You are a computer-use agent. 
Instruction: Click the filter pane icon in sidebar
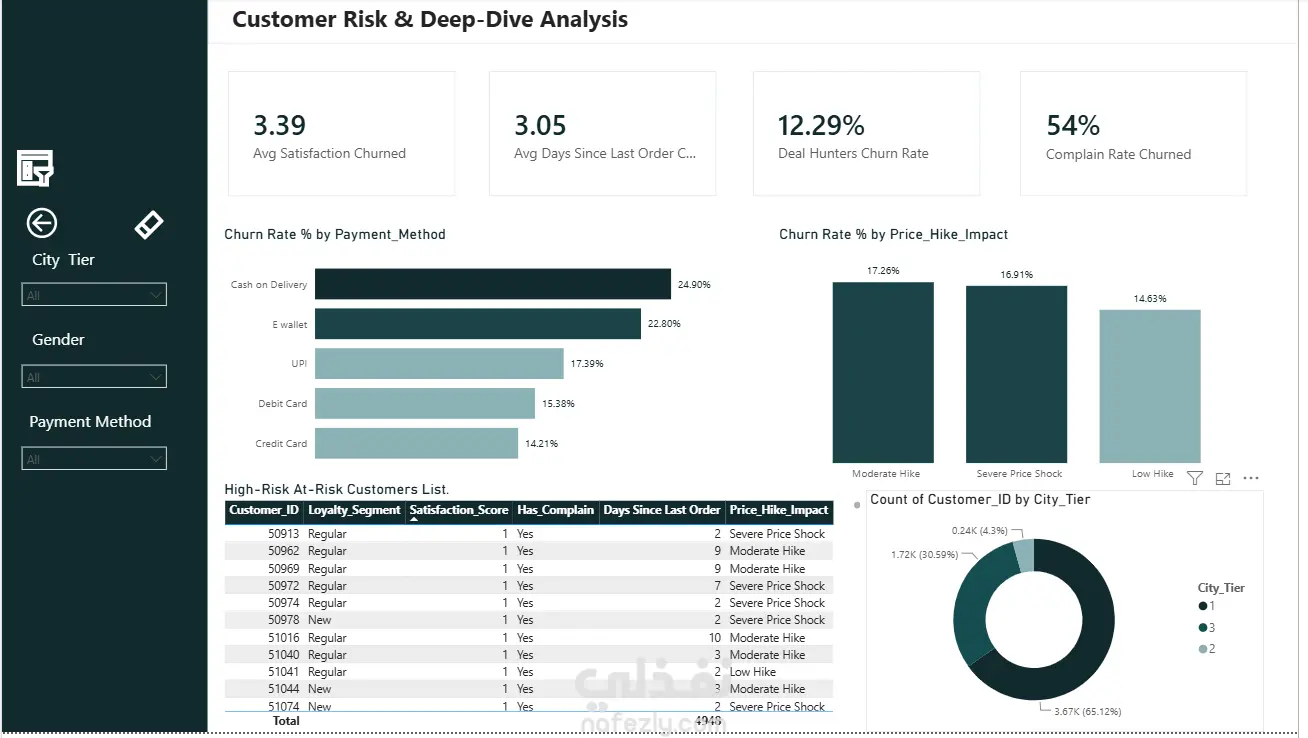point(35,168)
